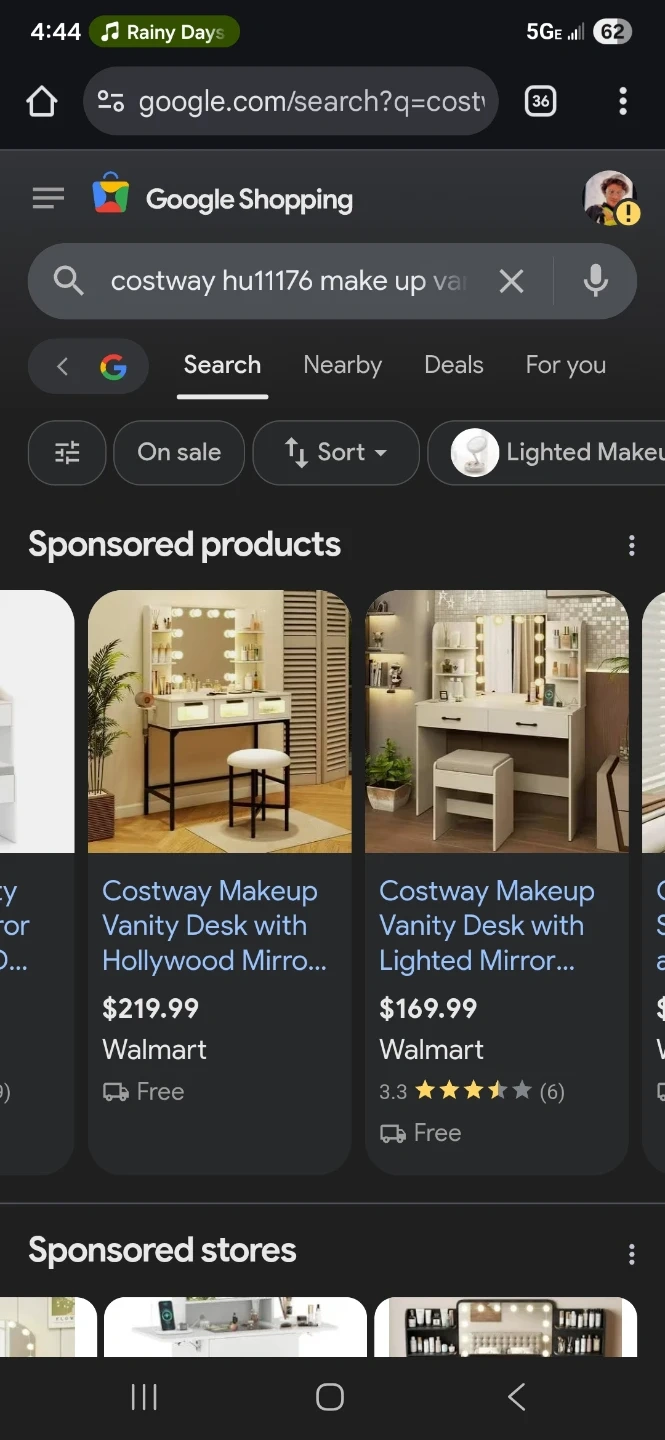Open the Google Shopping hamburger menu
The height and width of the screenshot is (1440, 665).
[48, 199]
